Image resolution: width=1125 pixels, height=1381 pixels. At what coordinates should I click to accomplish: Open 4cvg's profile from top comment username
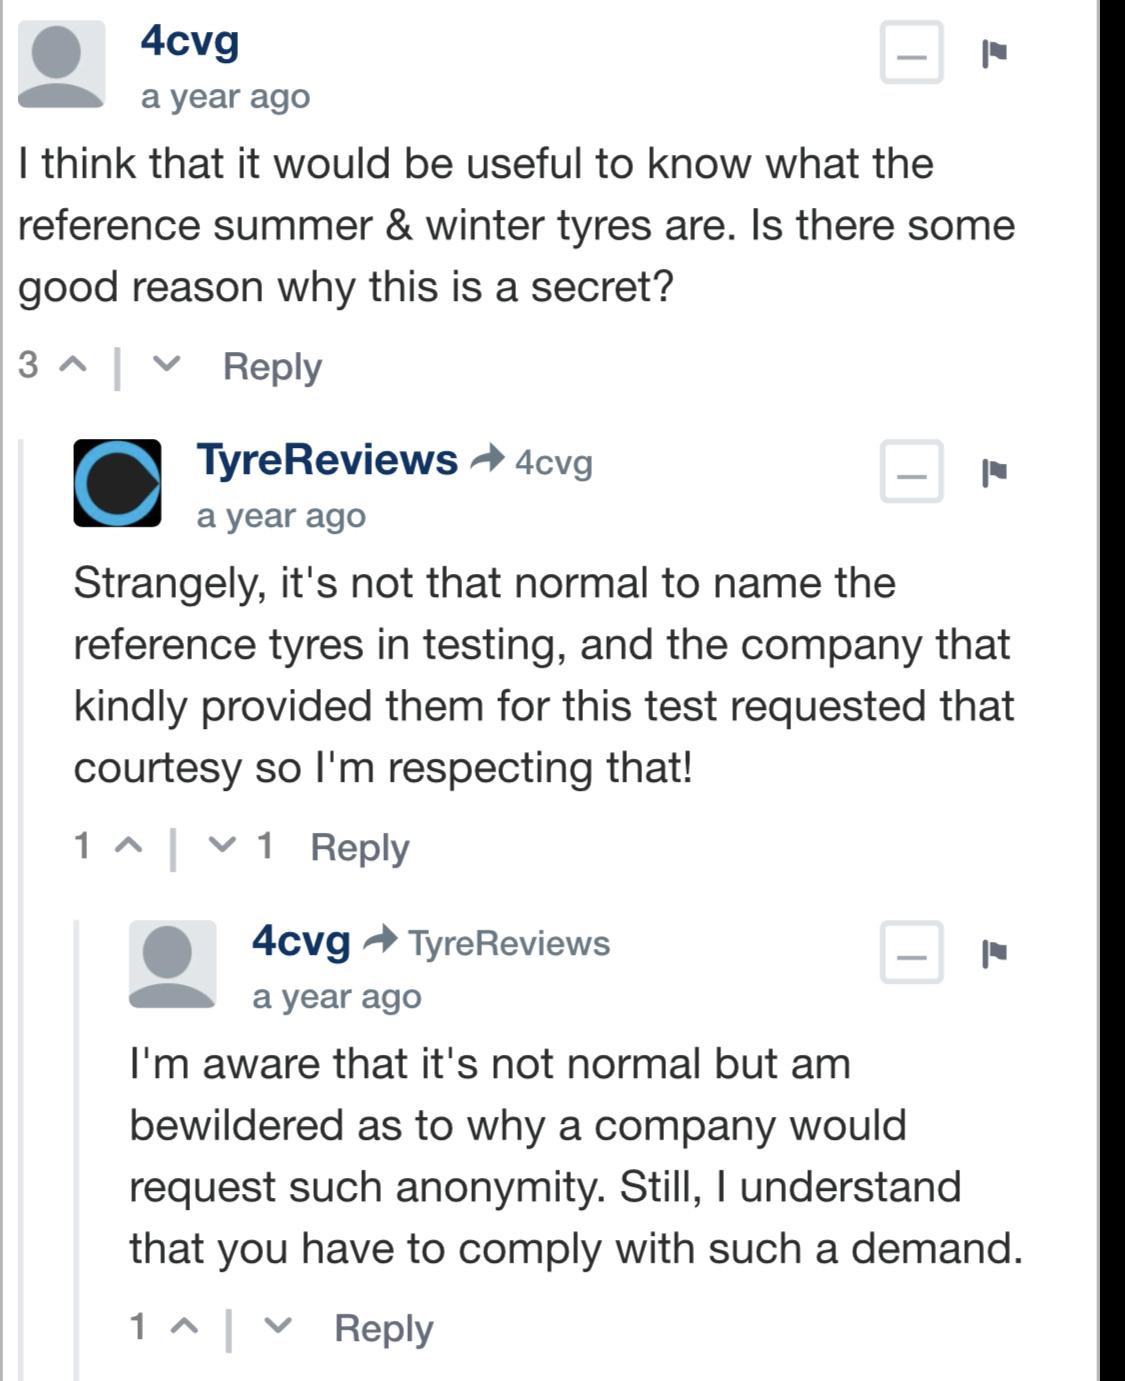[190, 40]
